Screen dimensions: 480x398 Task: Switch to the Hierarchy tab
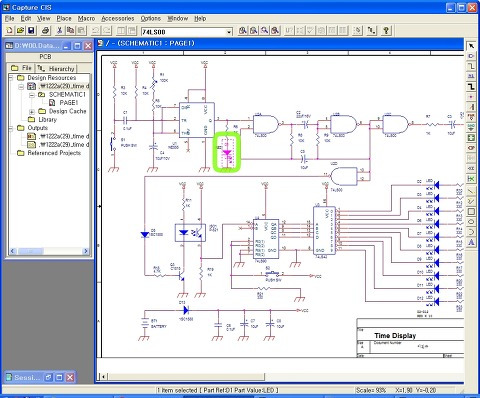(56, 68)
